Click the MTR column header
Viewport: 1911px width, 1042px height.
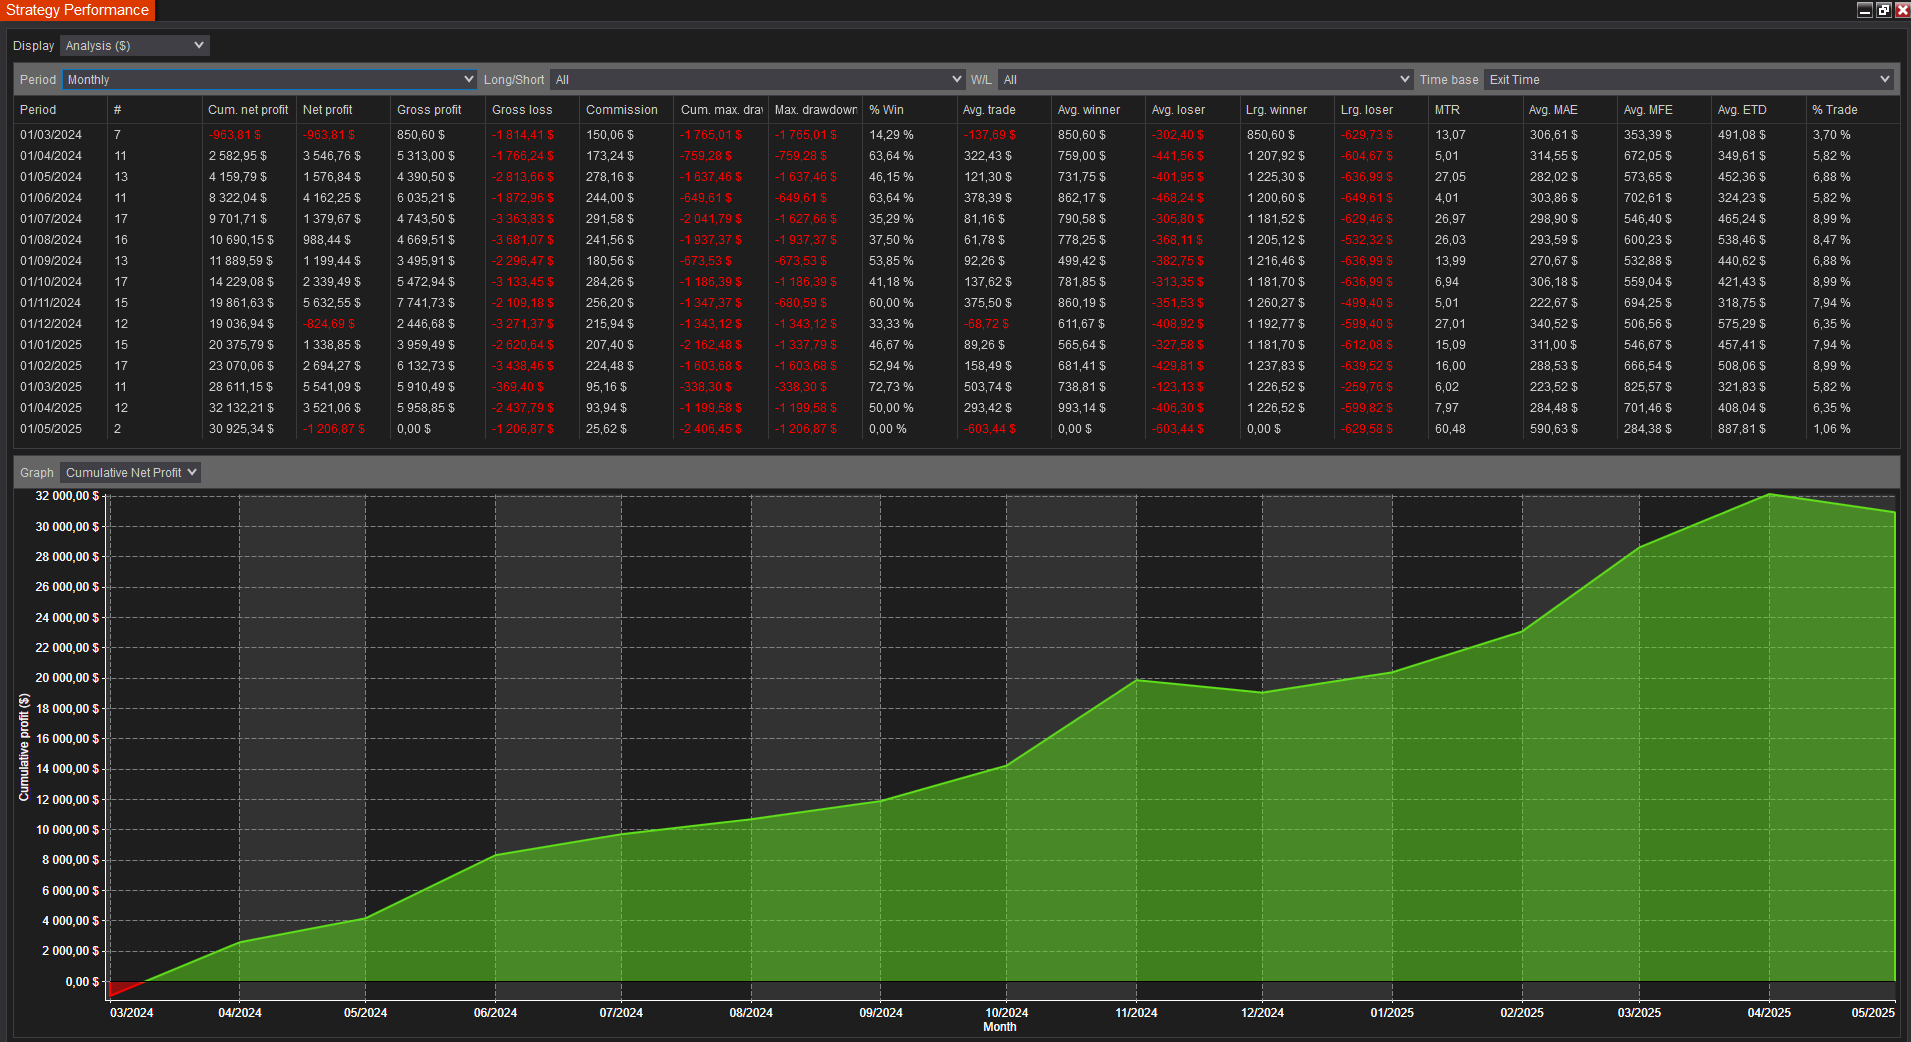[x=1475, y=110]
